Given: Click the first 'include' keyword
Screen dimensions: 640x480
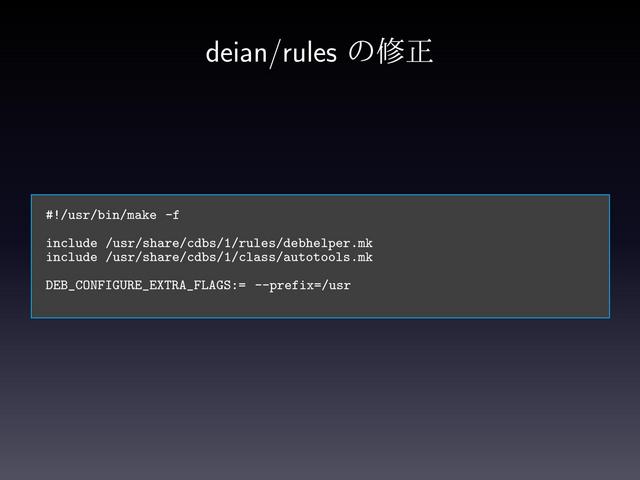Looking at the screenshot, I should click(x=71, y=243).
